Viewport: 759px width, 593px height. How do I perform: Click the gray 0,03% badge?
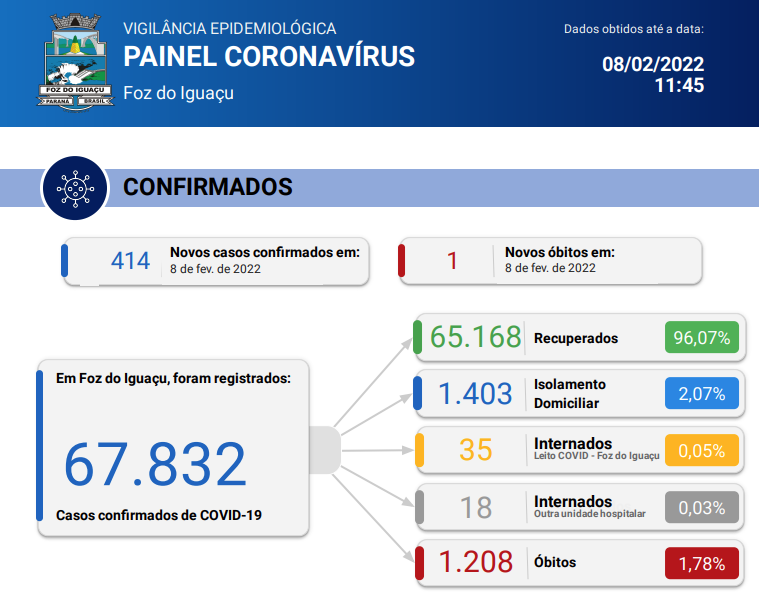(x=701, y=507)
